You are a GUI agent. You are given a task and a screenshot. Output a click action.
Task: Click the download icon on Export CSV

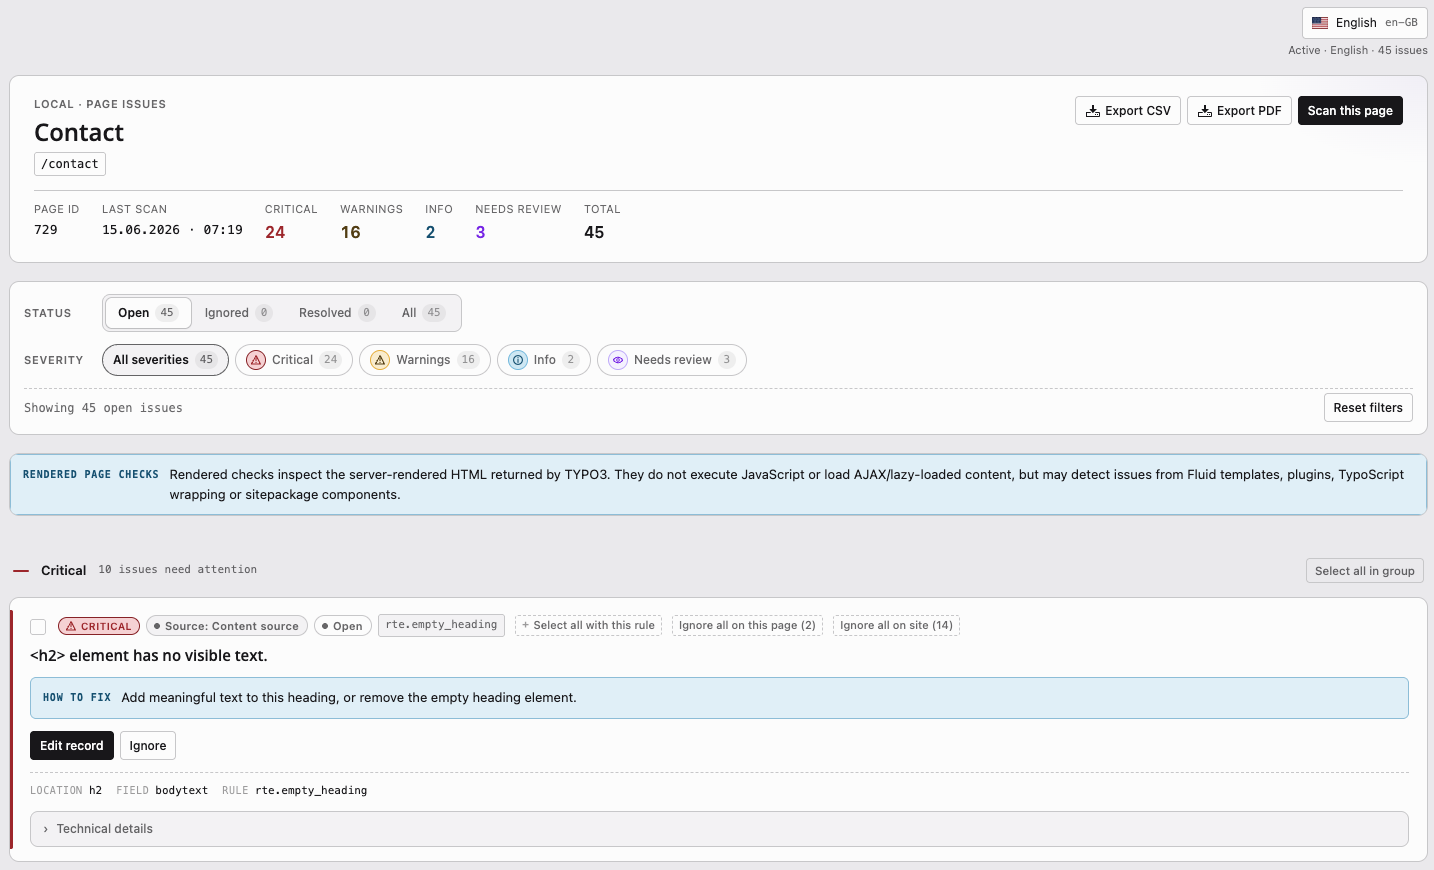coord(1093,111)
